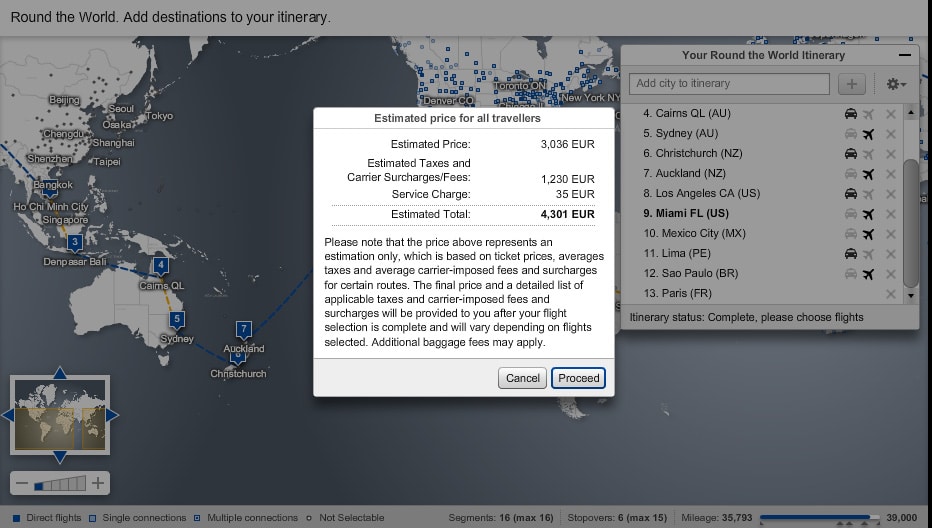Click the Proceed button in price dialog

579,378
